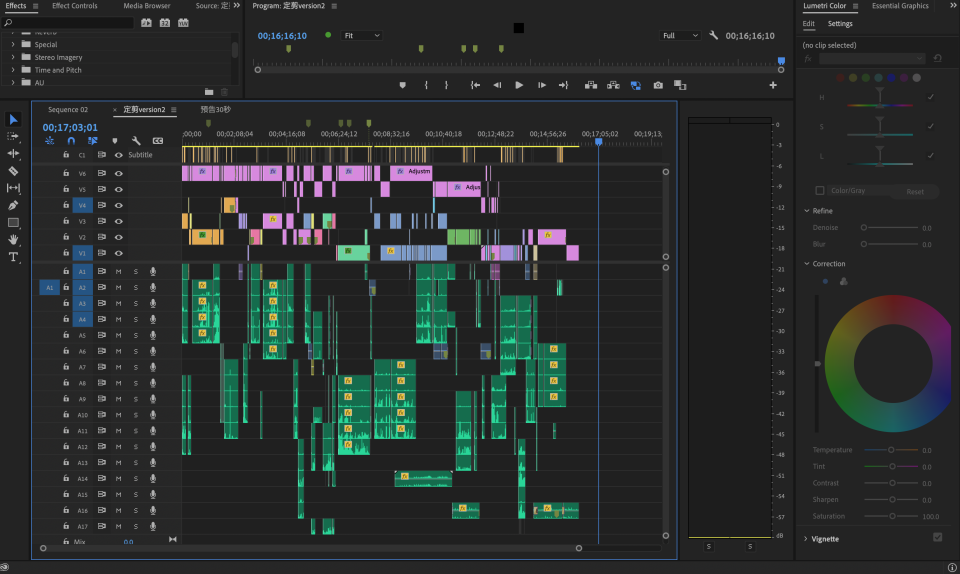Enable the Color/Gray checkbox
This screenshot has height=574, width=960.
(x=820, y=190)
